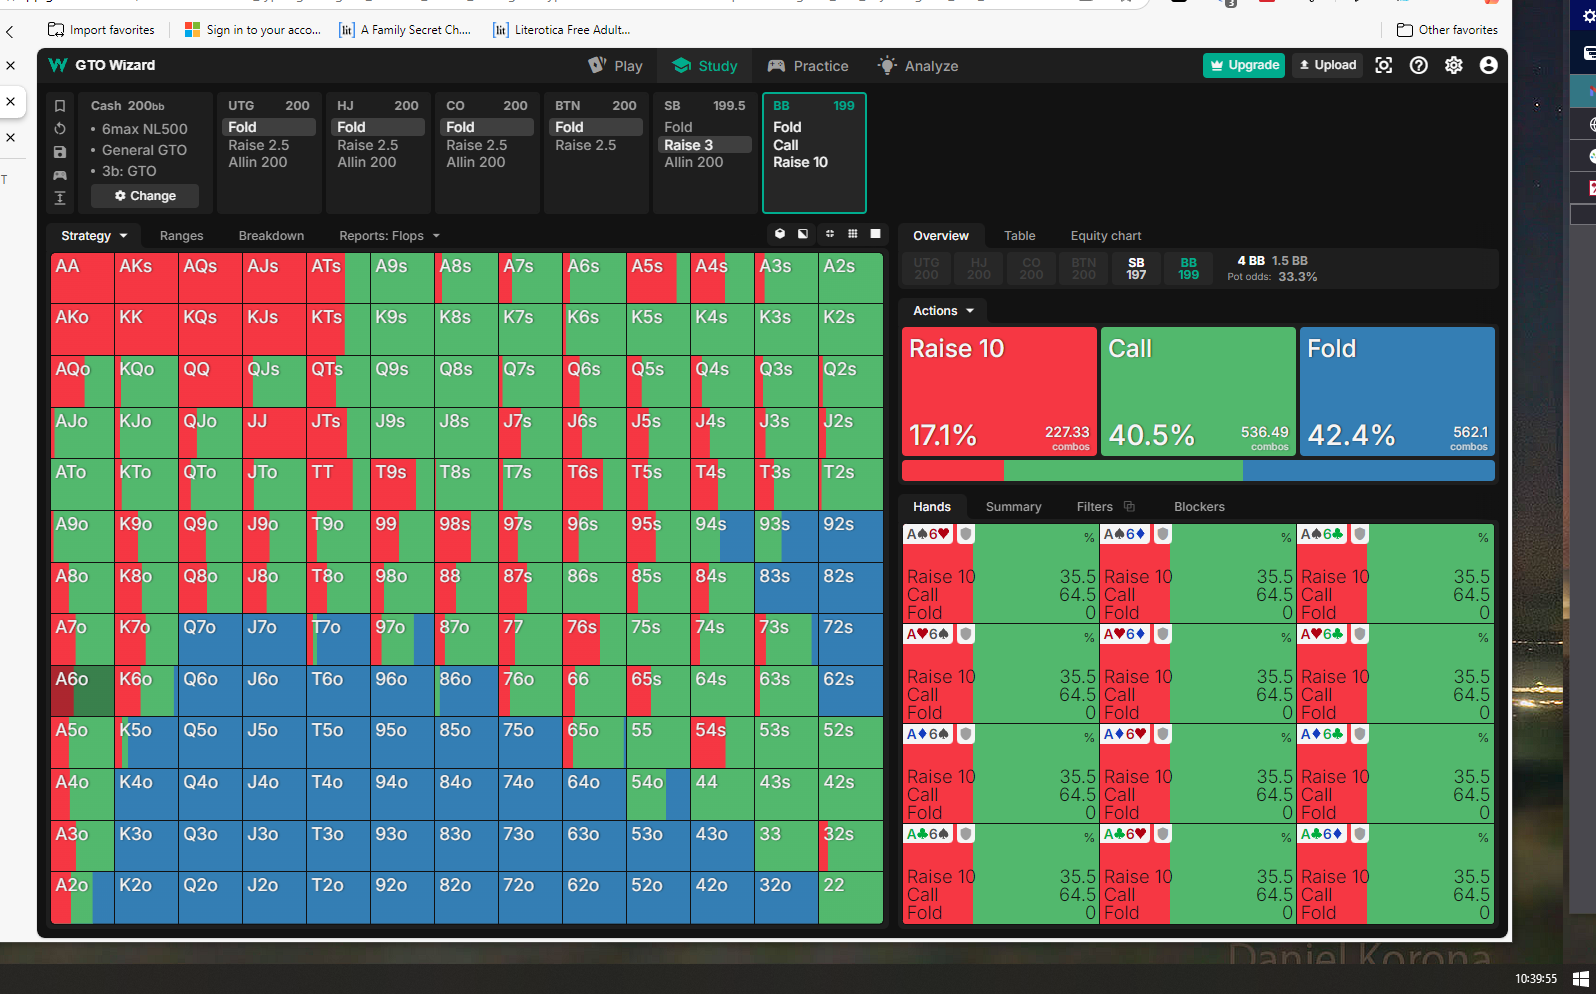Open the help question mark icon
The height and width of the screenshot is (994, 1596).
tap(1419, 65)
